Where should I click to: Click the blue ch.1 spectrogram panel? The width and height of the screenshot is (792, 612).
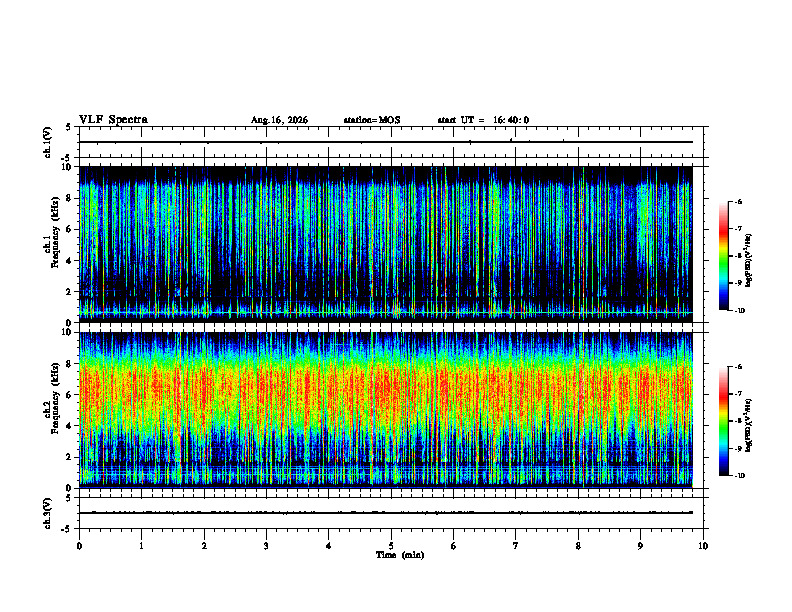pos(386,244)
